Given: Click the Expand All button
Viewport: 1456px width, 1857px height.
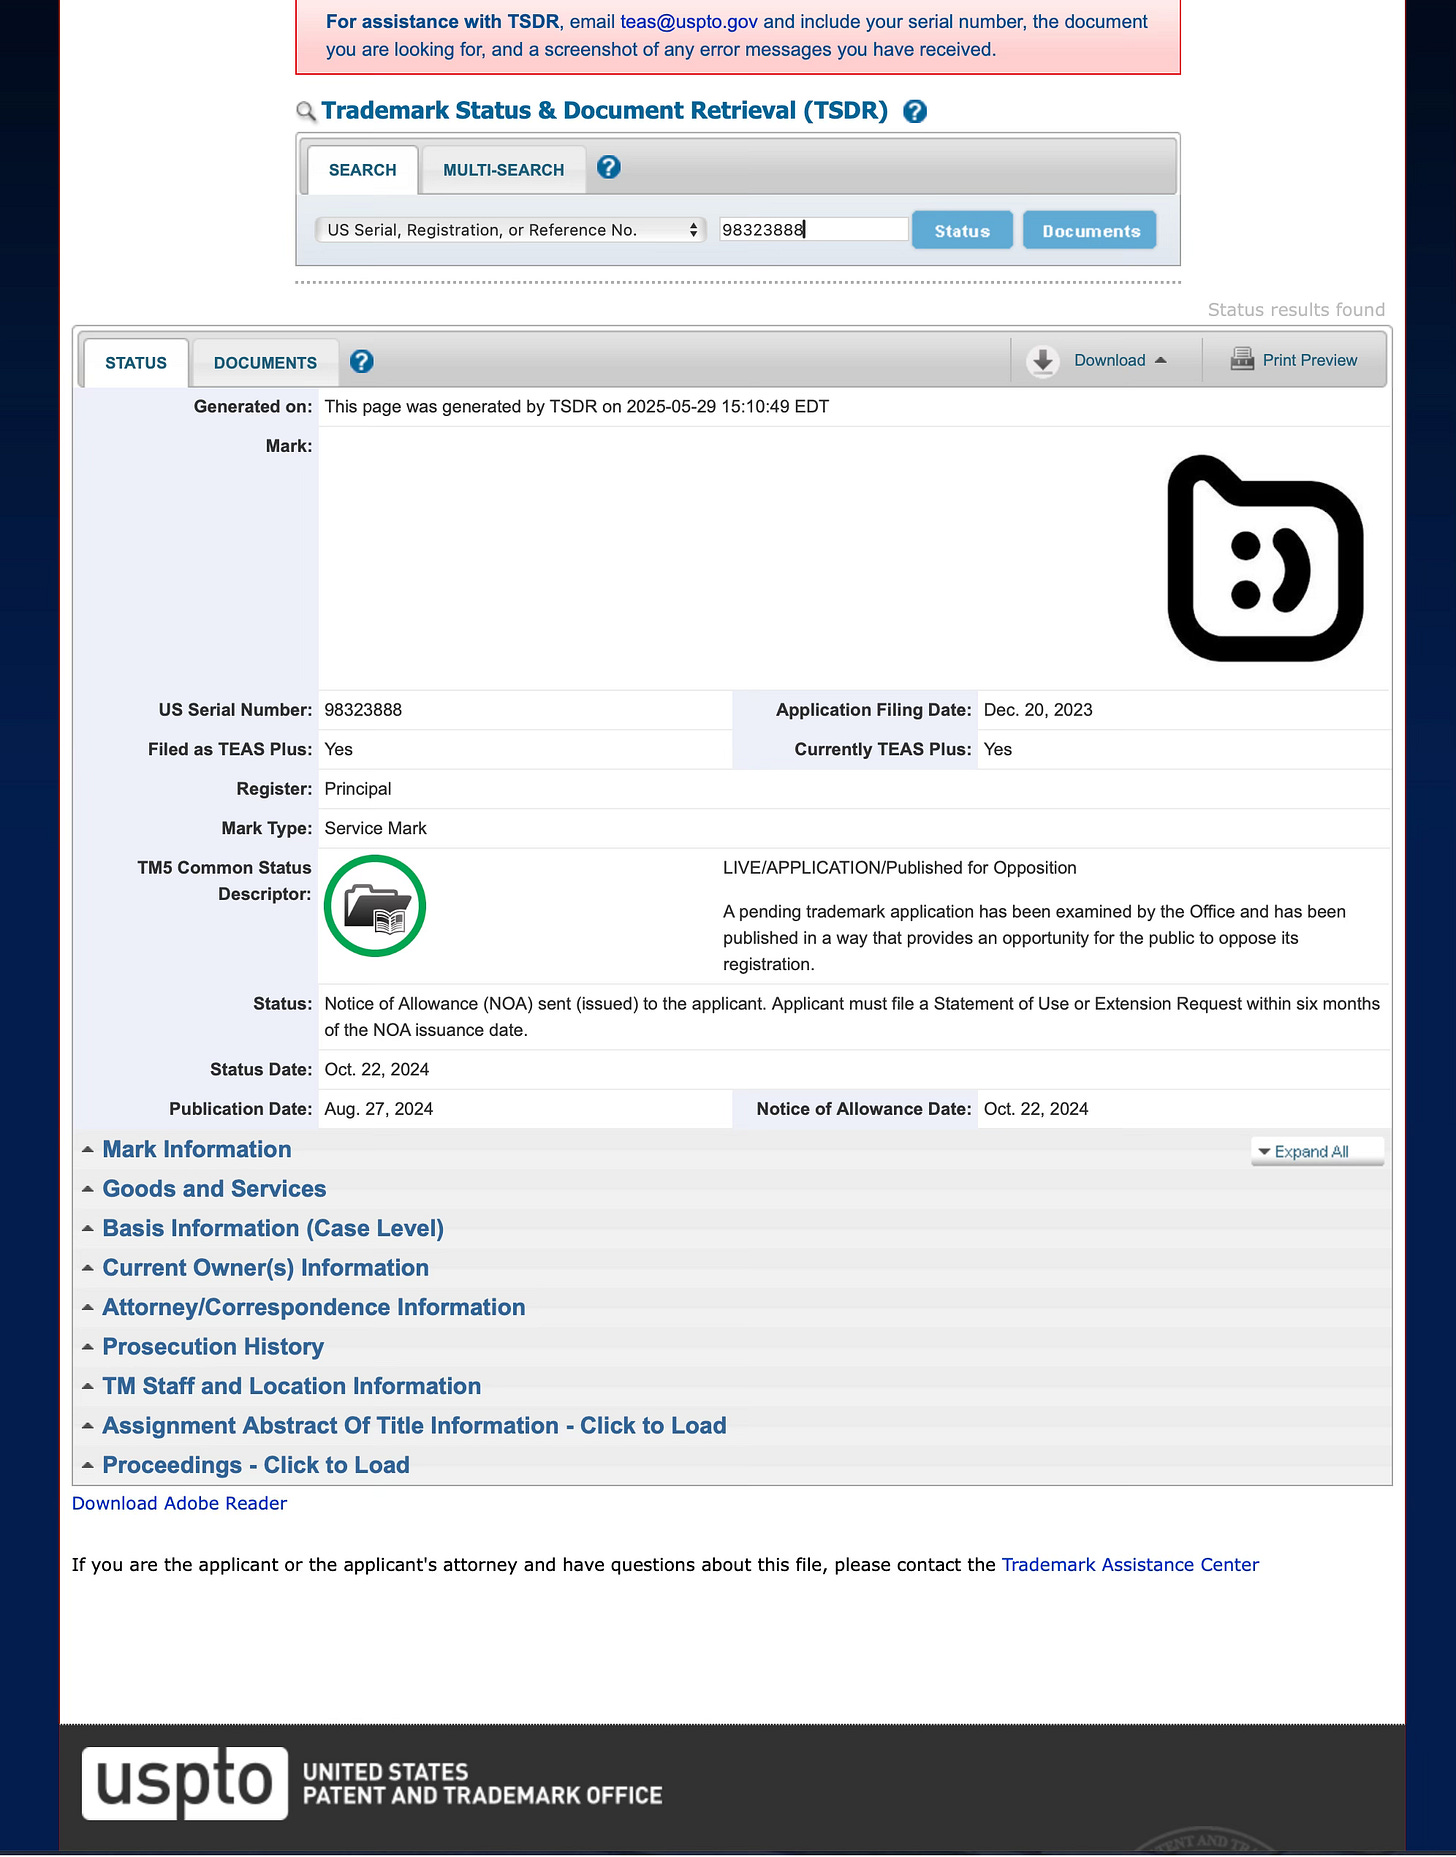Looking at the screenshot, I should point(1317,1151).
